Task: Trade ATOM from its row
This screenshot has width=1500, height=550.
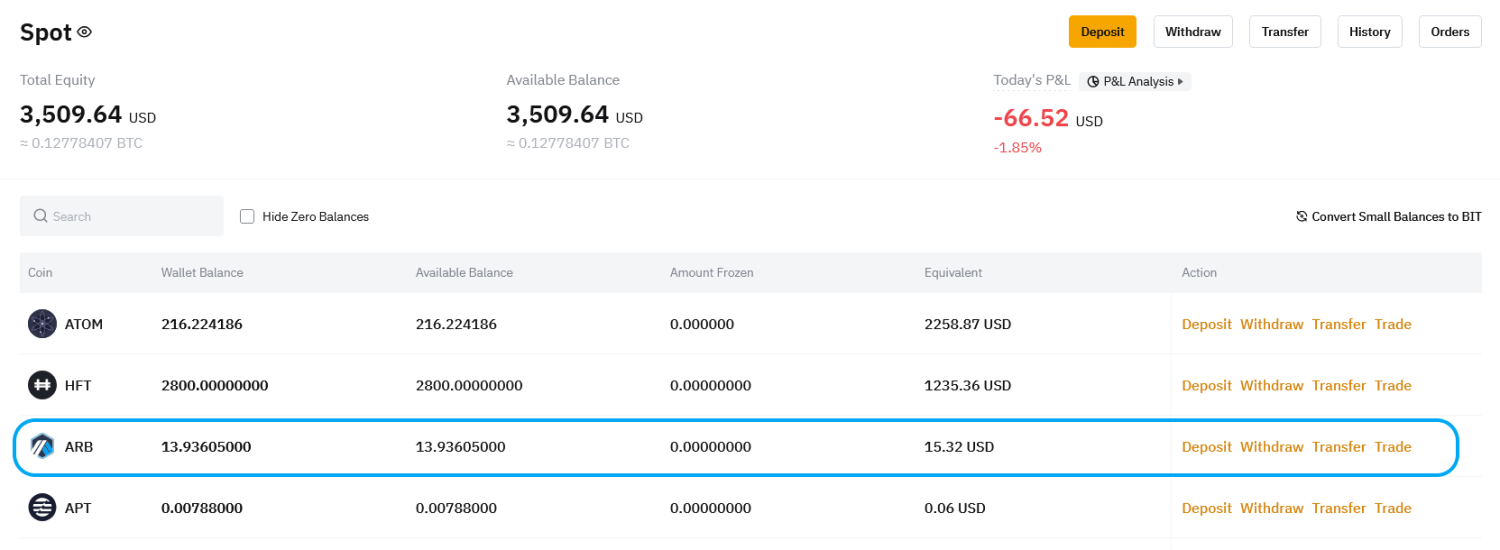Action: click(x=1393, y=324)
